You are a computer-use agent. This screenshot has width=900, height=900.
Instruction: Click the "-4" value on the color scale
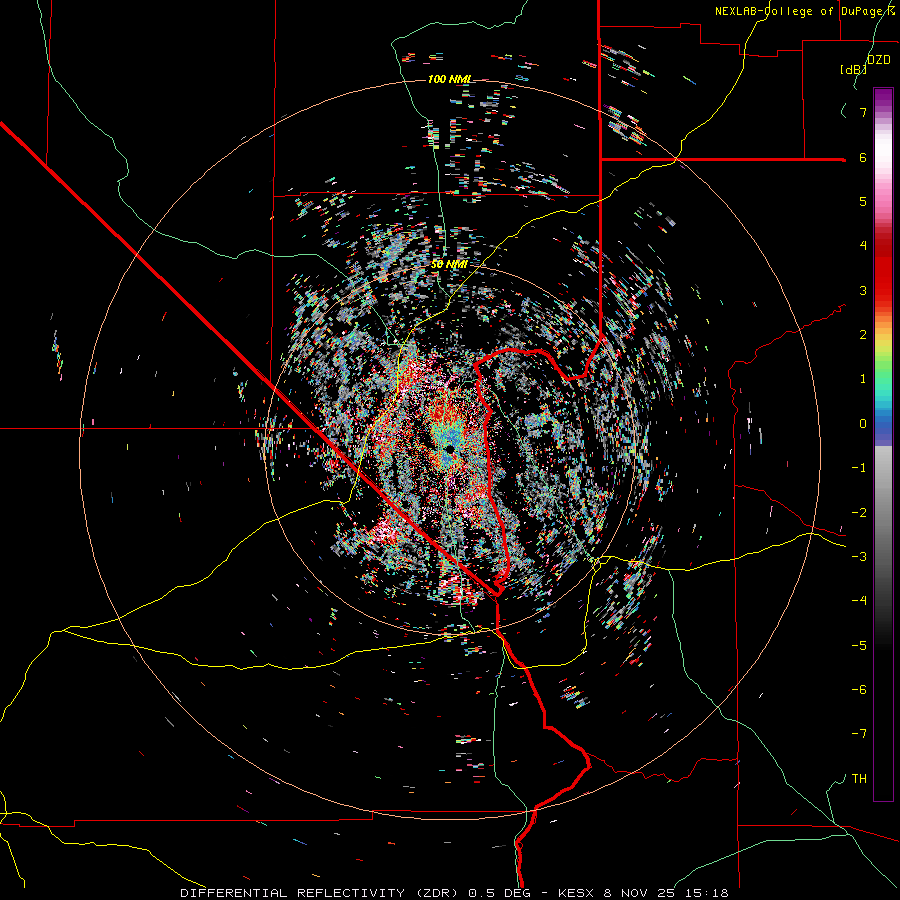pyautogui.click(x=859, y=601)
